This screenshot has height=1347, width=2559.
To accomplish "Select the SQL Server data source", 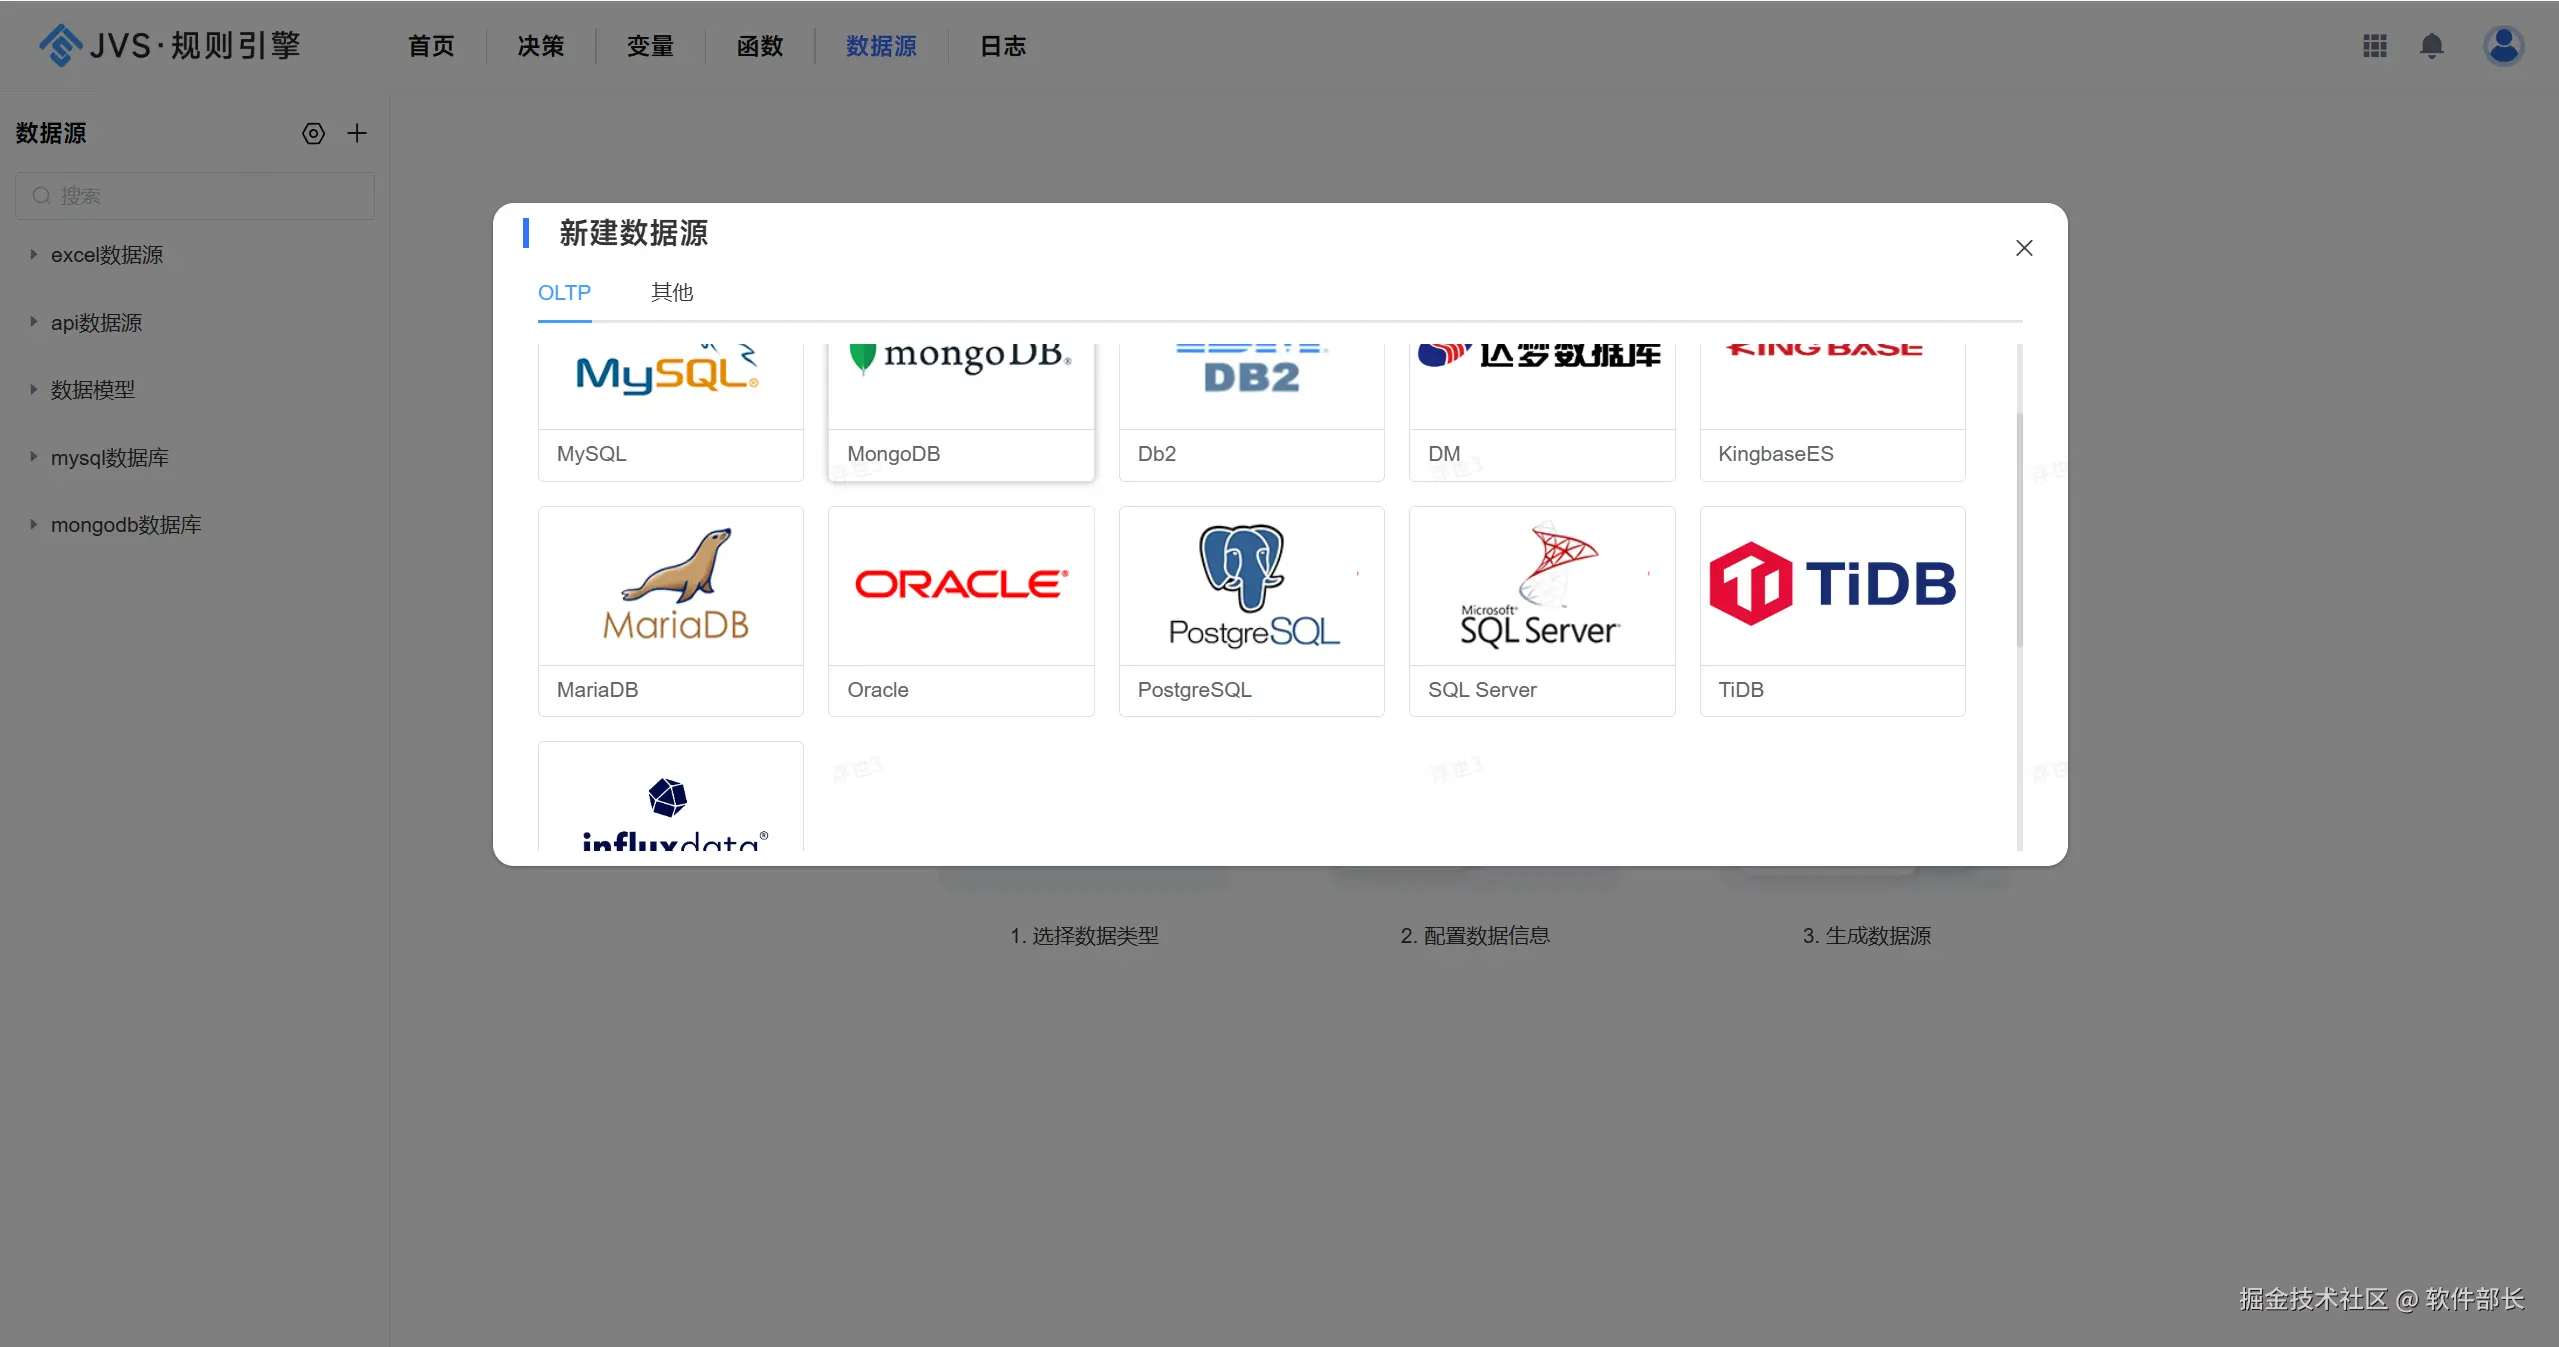I will pos(1541,611).
